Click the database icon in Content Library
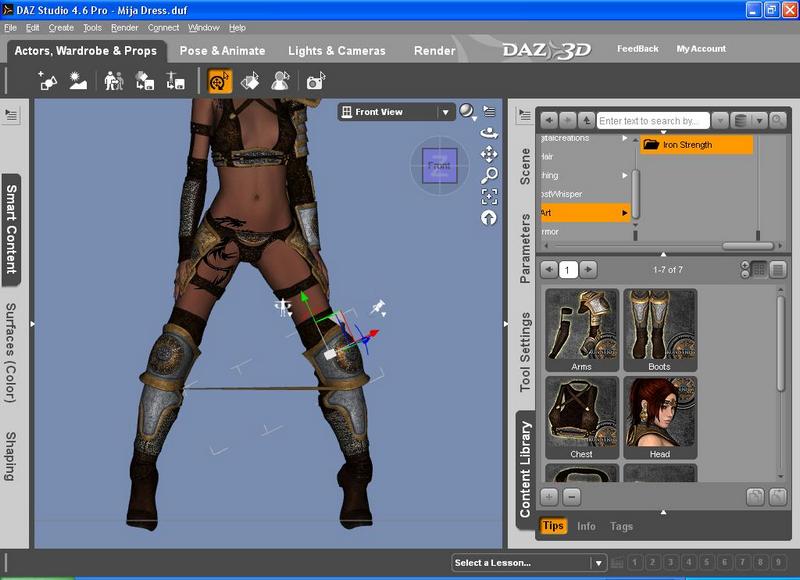The image size is (800, 580). [x=741, y=120]
